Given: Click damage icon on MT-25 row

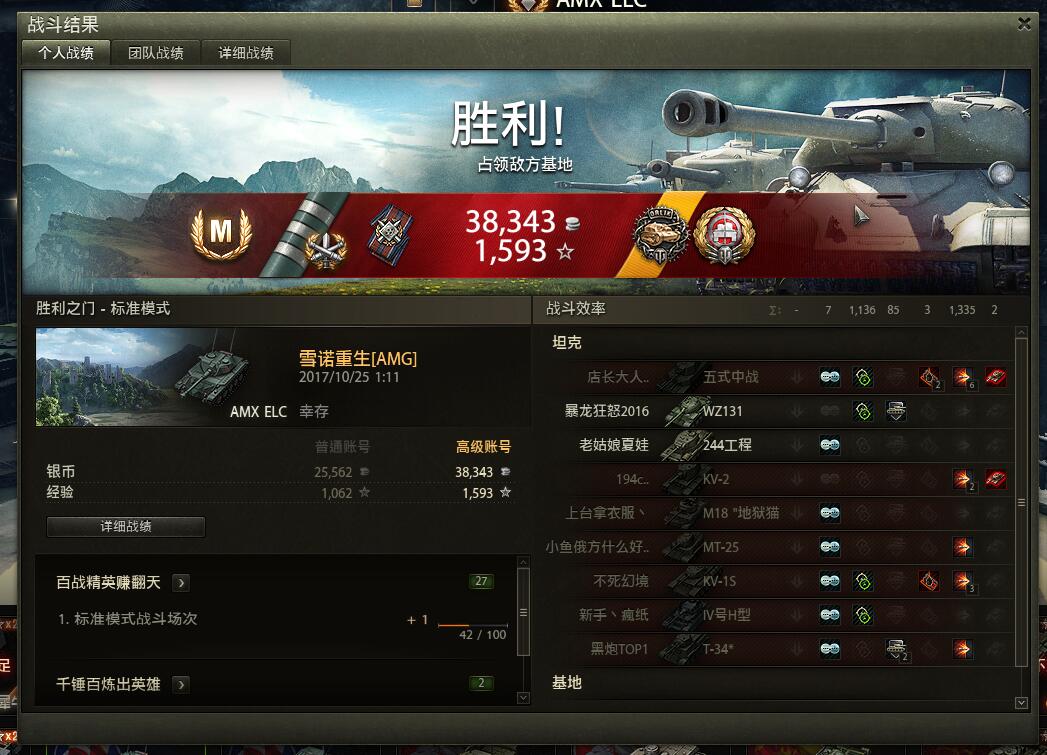Looking at the screenshot, I should [962, 547].
